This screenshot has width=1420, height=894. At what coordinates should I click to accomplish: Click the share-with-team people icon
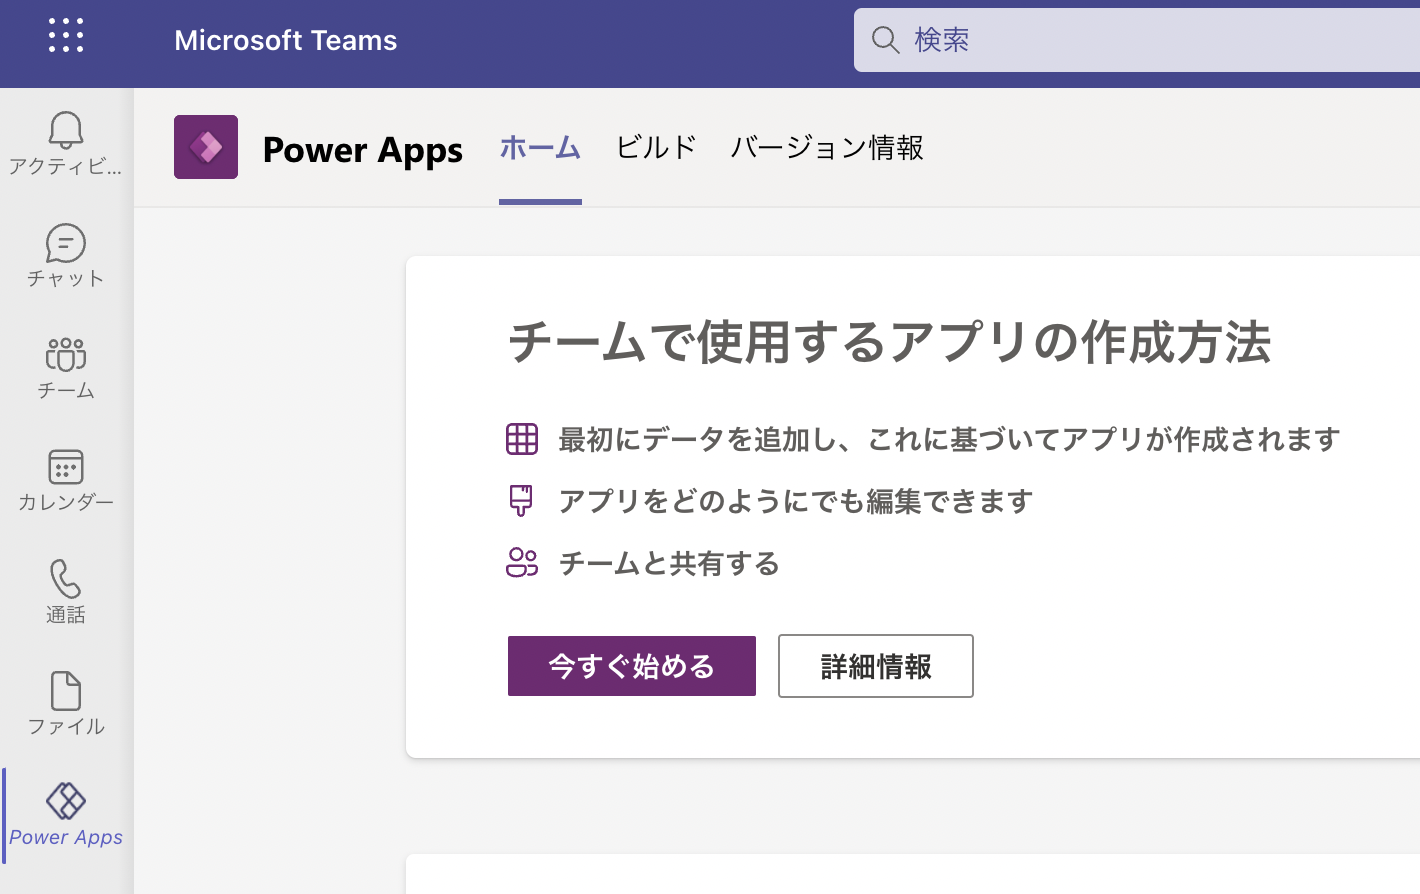522,563
